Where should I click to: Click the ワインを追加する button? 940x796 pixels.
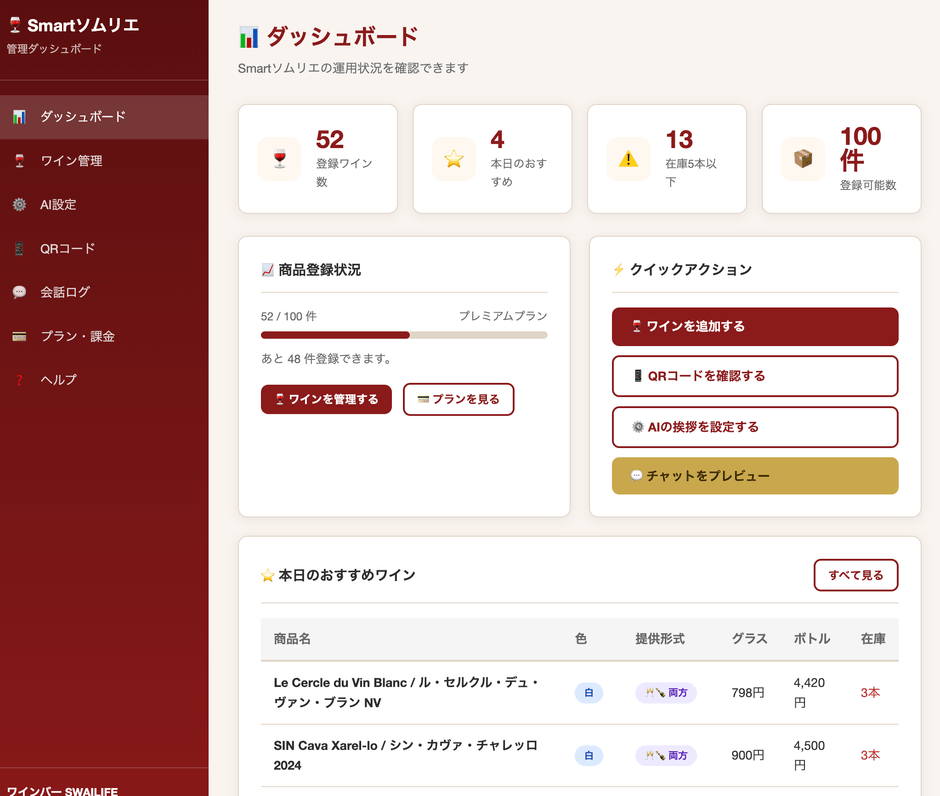pos(755,327)
